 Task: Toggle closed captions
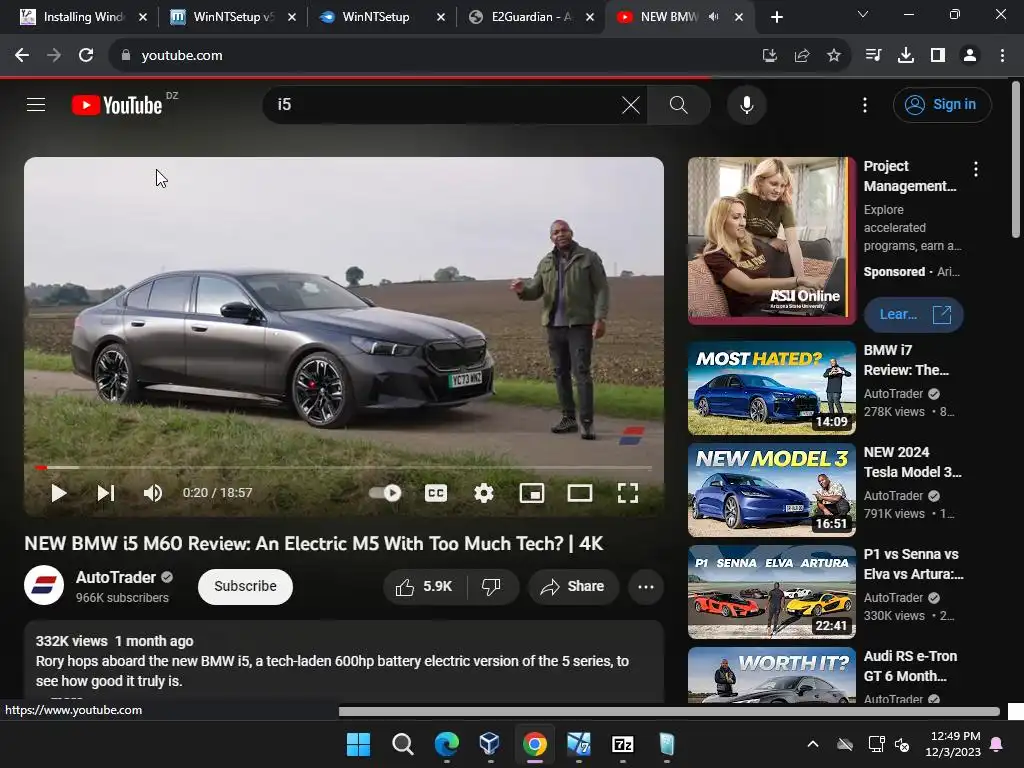(436, 493)
